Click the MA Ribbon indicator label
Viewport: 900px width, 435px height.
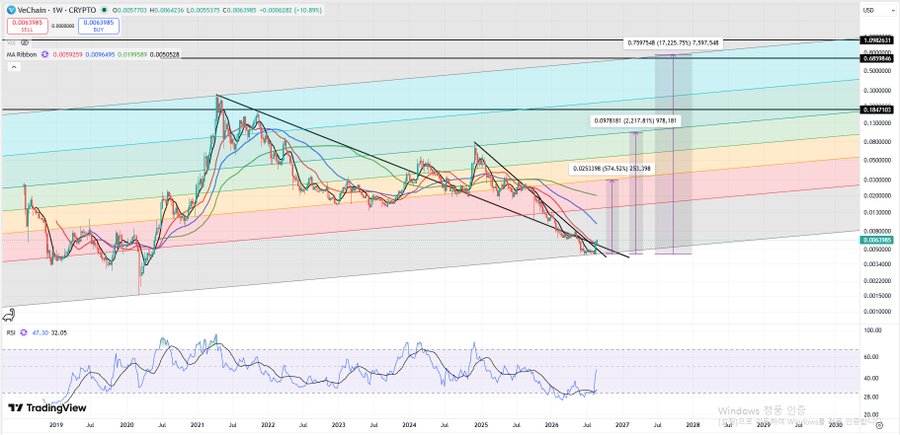pyautogui.click(x=22, y=55)
